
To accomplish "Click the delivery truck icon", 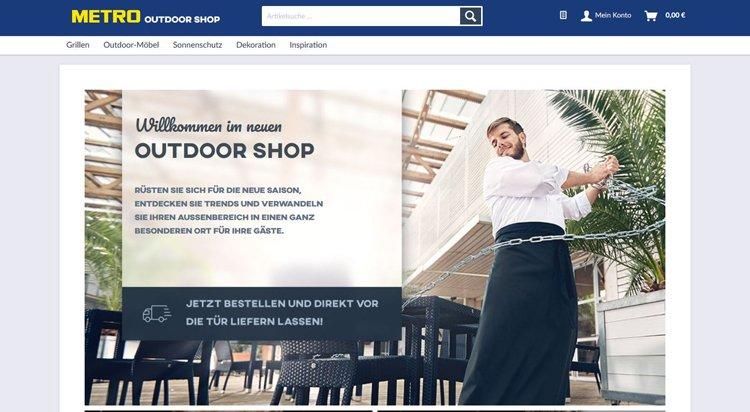I will (156, 314).
